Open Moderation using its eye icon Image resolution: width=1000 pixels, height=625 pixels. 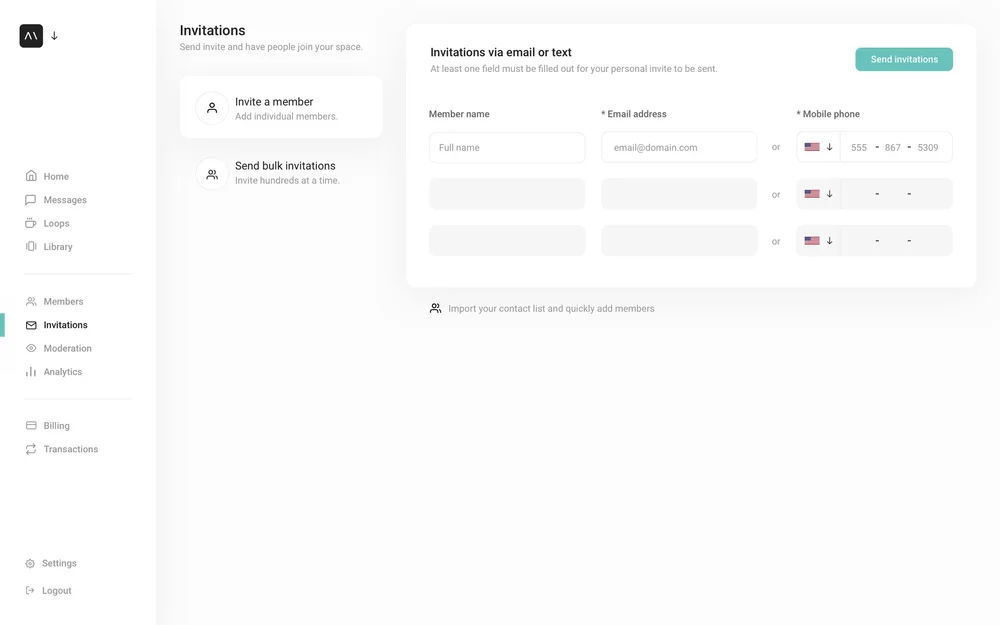30,348
